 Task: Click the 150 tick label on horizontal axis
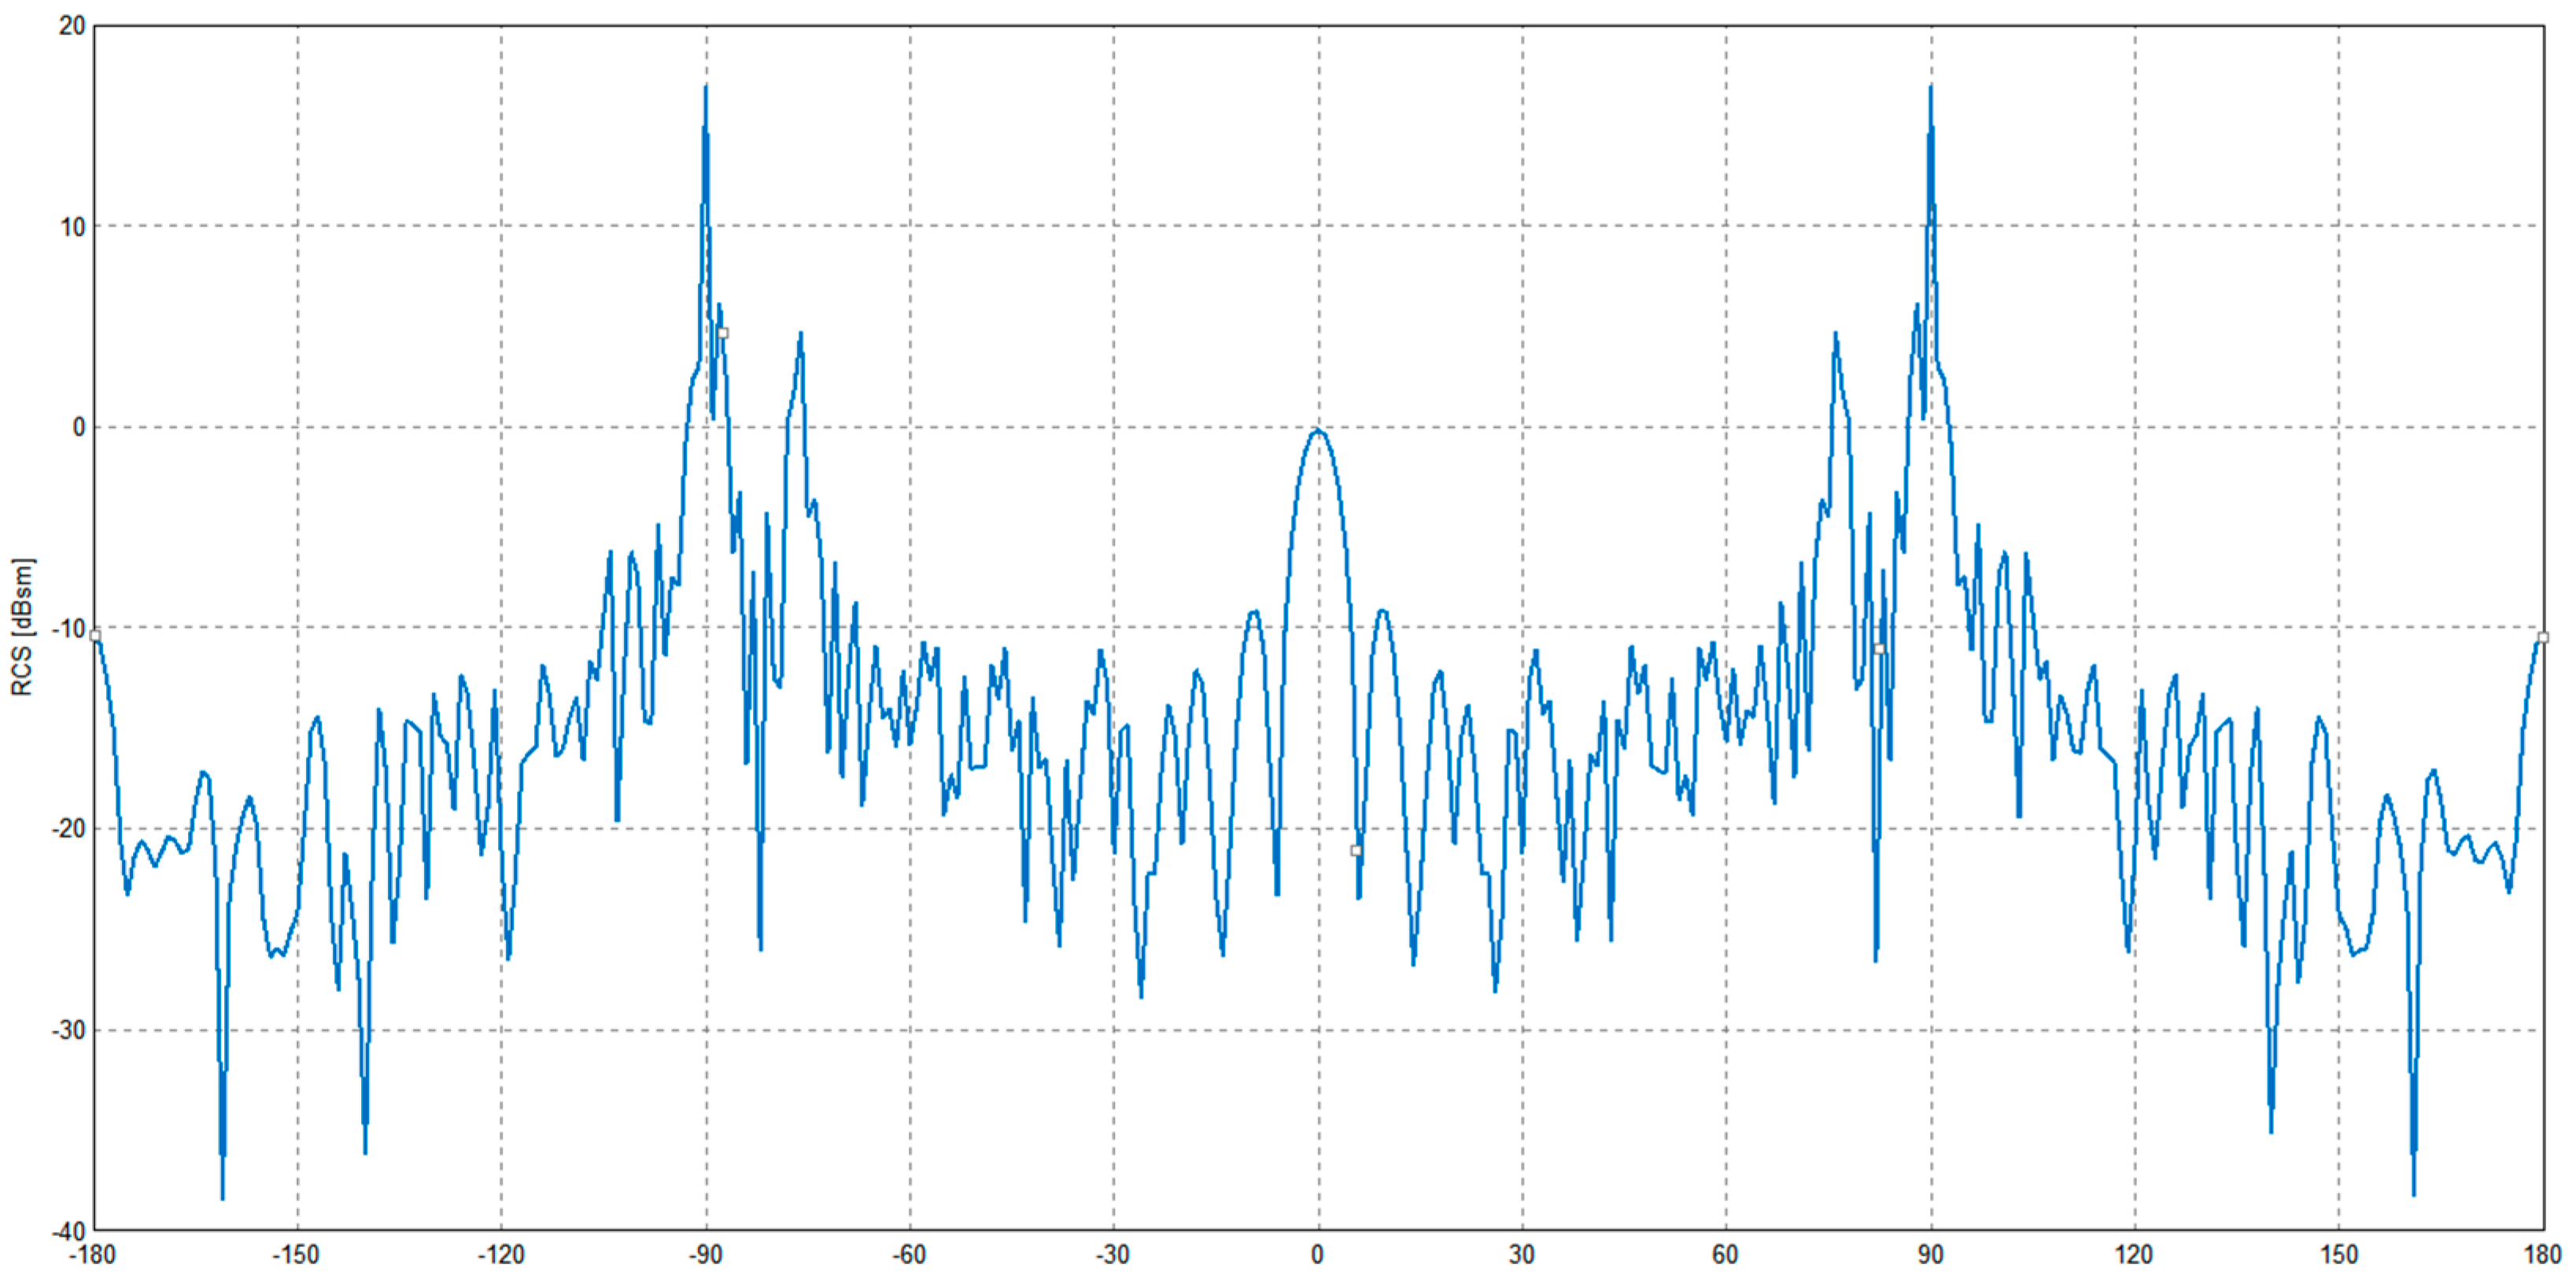click(2338, 1255)
